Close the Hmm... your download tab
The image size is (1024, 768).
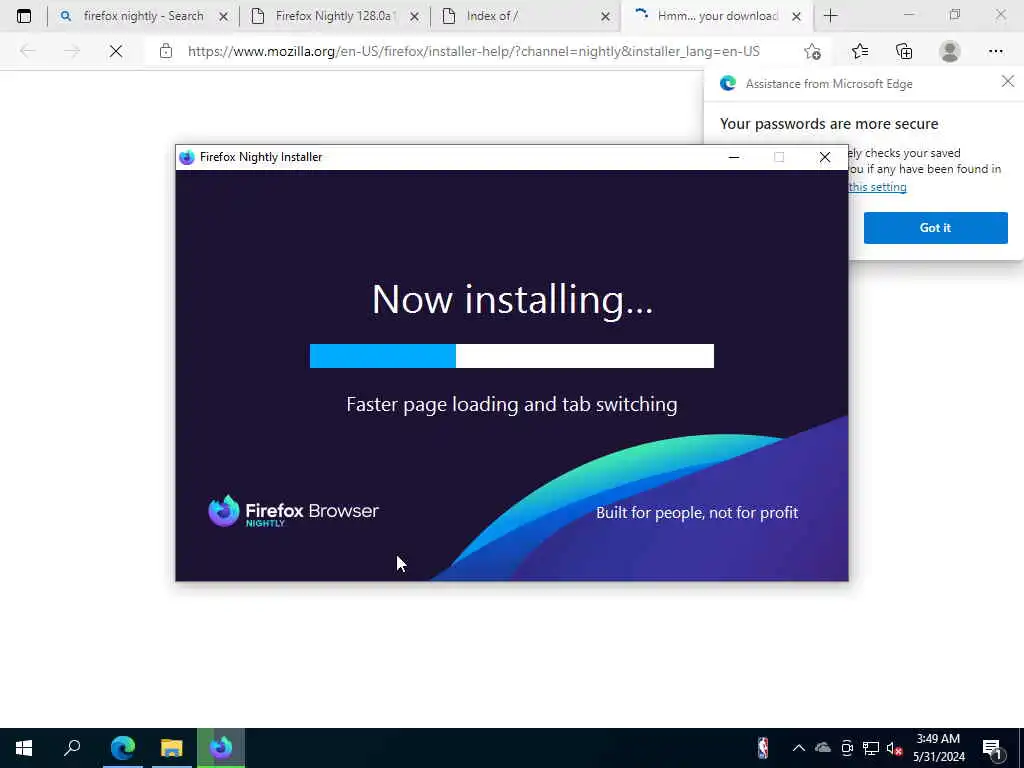[x=796, y=16]
